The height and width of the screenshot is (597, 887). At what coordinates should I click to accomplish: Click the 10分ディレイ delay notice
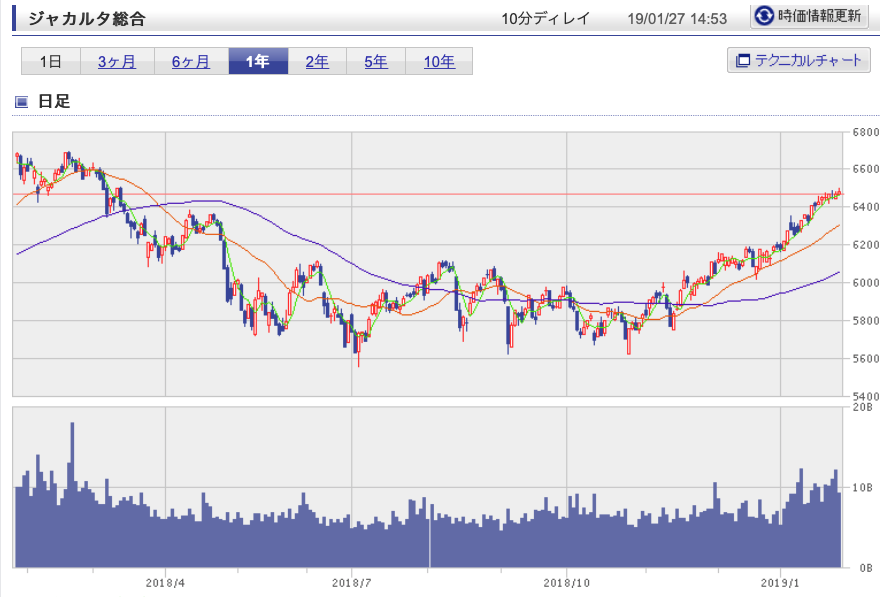tap(546, 18)
